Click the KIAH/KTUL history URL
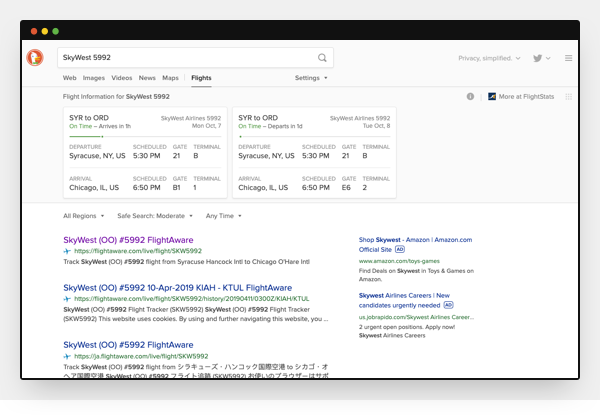Viewport: 600px width, 415px height. click(x=191, y=299)
